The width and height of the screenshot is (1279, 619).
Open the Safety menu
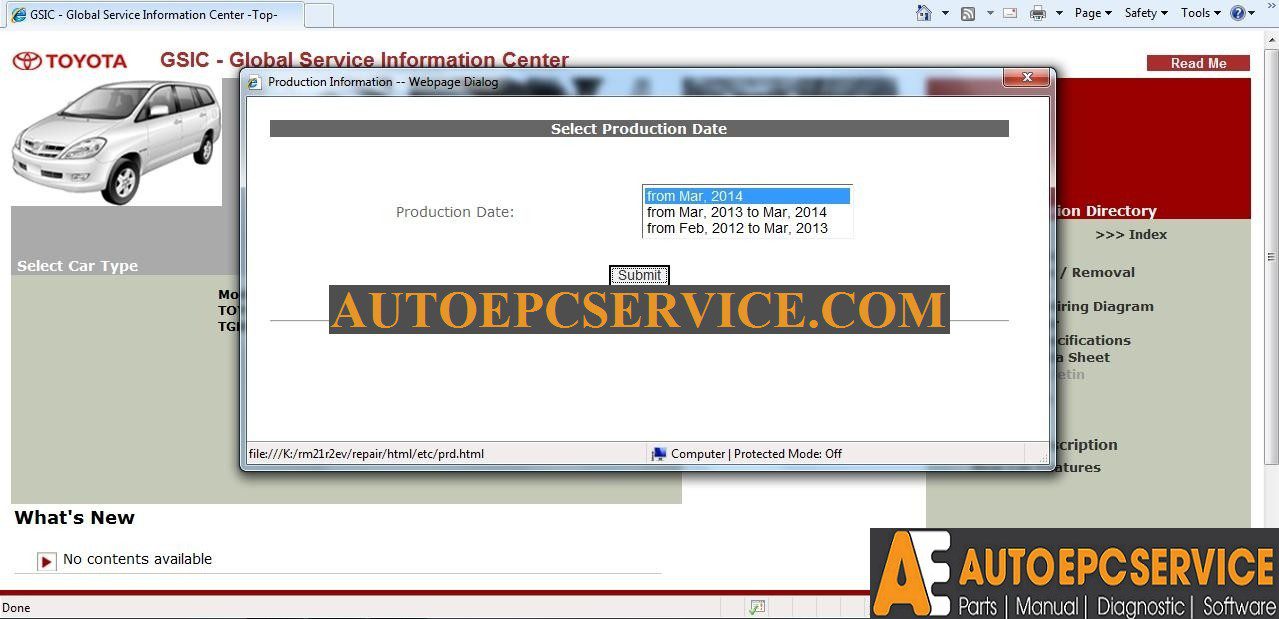(1146, 13)
